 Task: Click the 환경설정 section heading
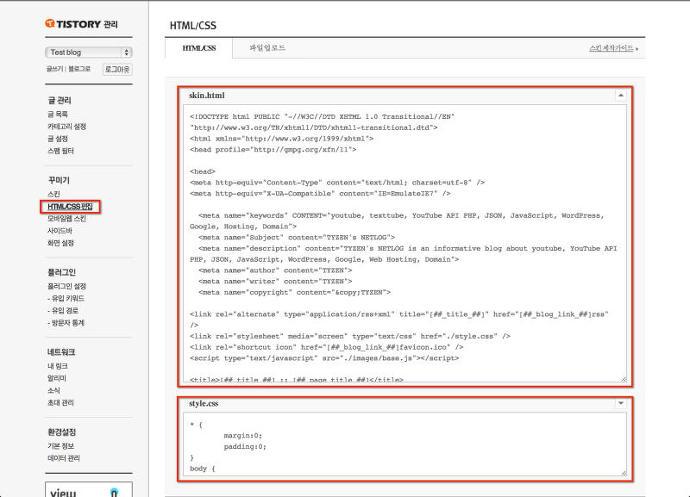point(62,432)
